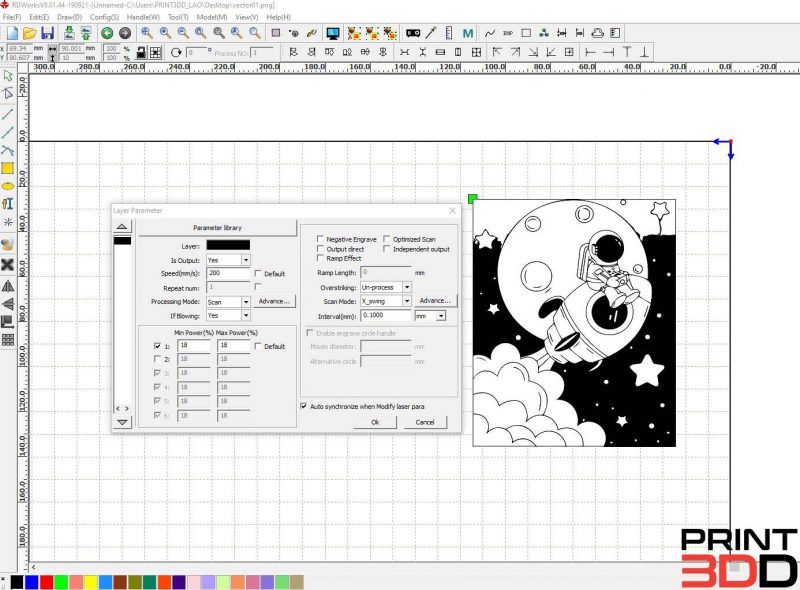Open the Config(S) menu
Image resolution: width=800 pixels, height=590 pixels.
(104, 17)
